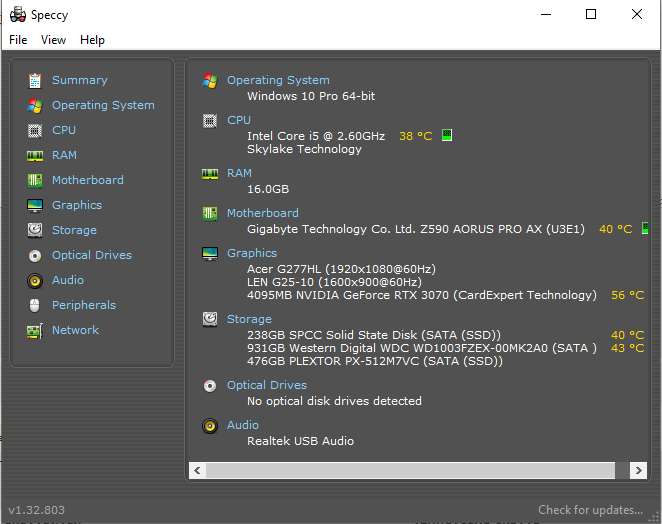
Task: Open the Help menu
Action: point(92,40)
